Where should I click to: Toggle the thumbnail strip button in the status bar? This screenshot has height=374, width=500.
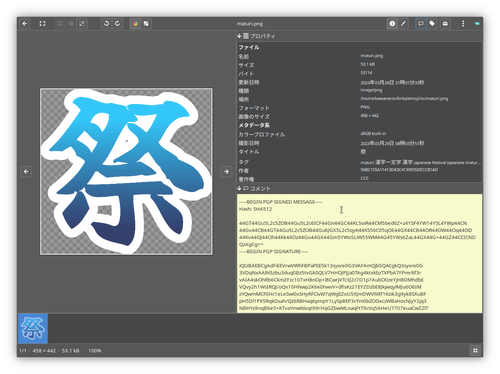coord(475,351)
